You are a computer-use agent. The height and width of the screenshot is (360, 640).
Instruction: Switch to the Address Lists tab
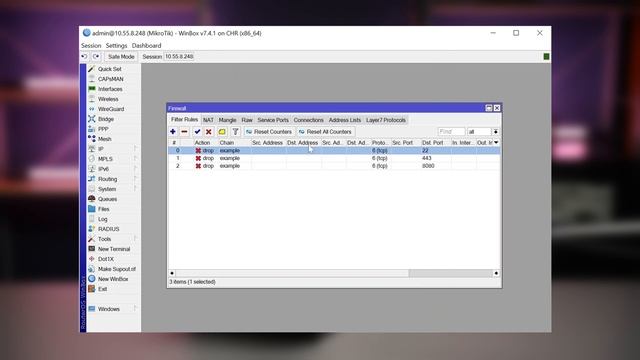tap(345, 120)
